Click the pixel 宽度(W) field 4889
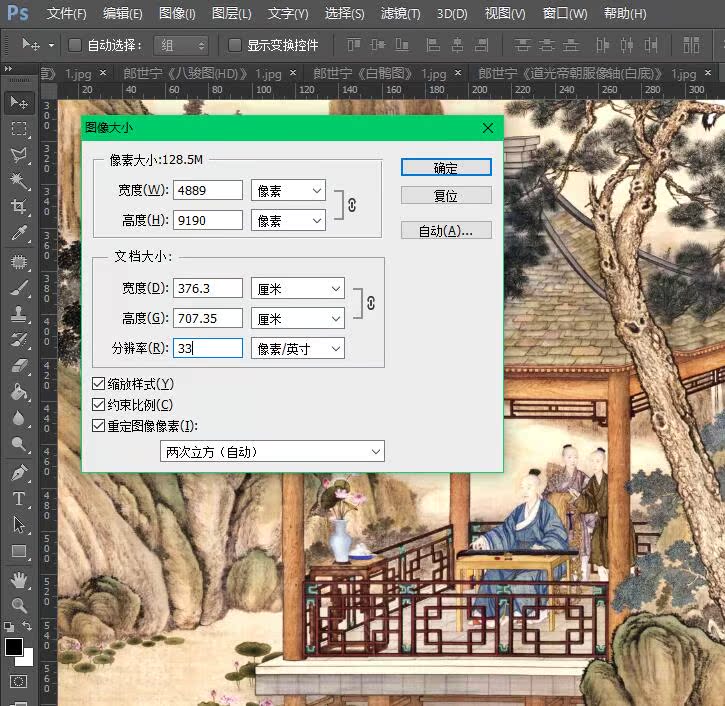 (208, 190)
